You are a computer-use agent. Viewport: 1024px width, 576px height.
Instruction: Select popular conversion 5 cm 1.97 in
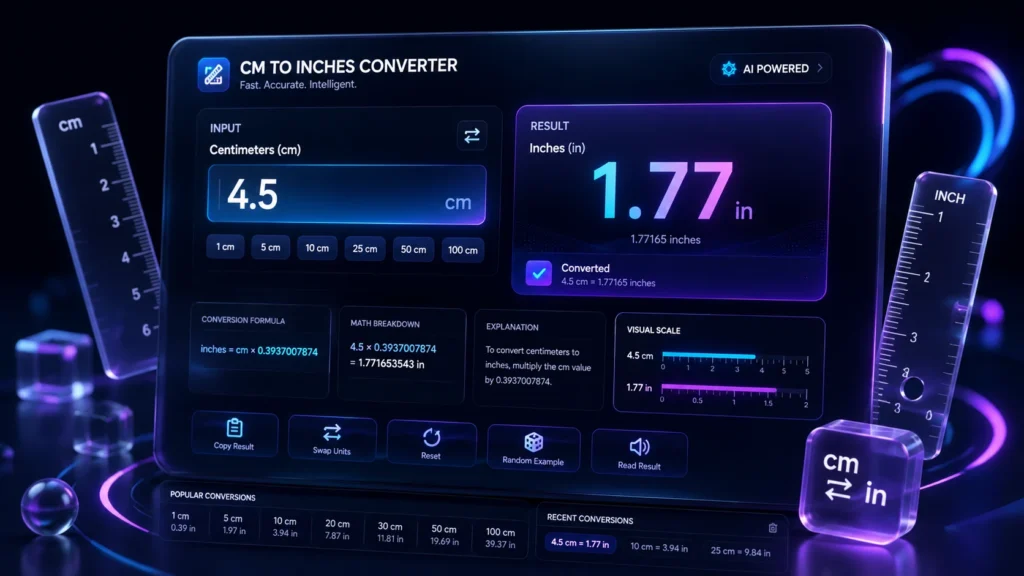point(234,524)
